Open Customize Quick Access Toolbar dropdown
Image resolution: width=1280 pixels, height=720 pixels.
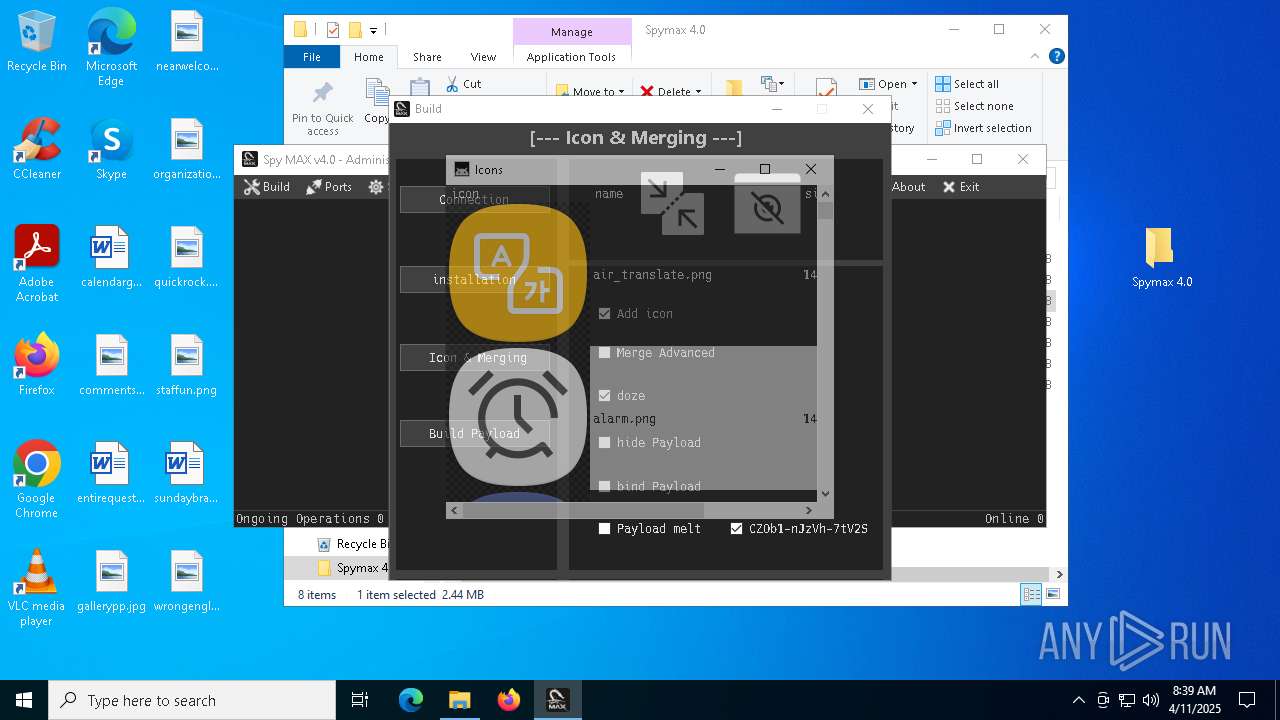coord(373,30)
